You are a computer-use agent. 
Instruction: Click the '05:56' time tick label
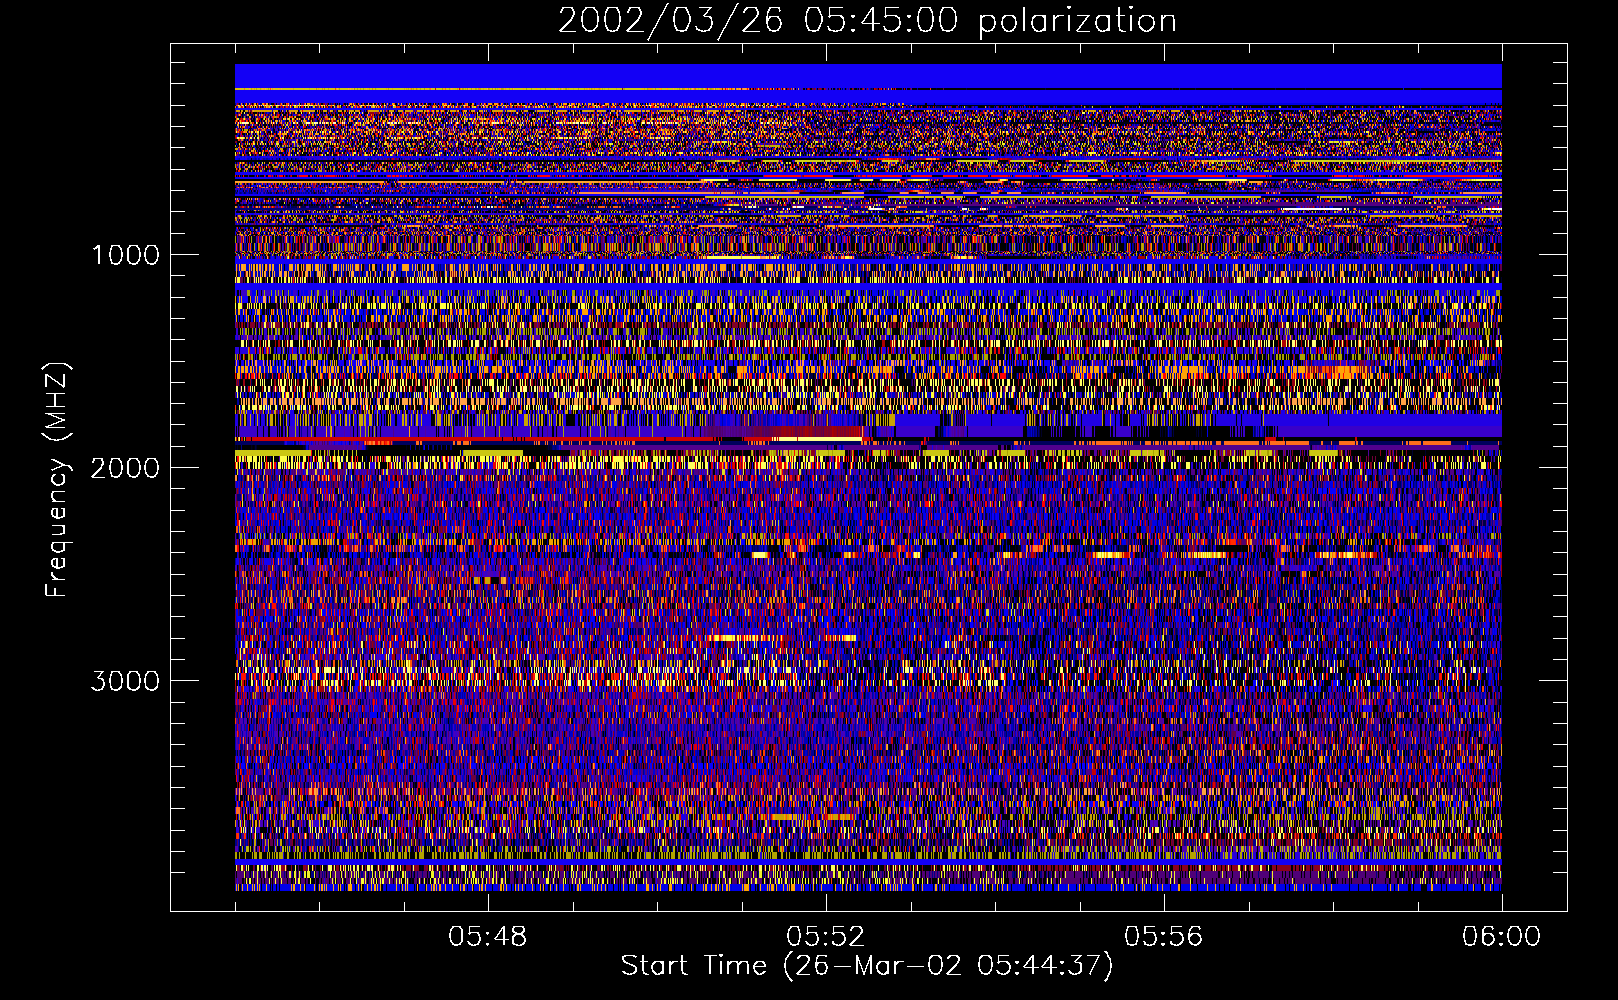coord(1163,937)
